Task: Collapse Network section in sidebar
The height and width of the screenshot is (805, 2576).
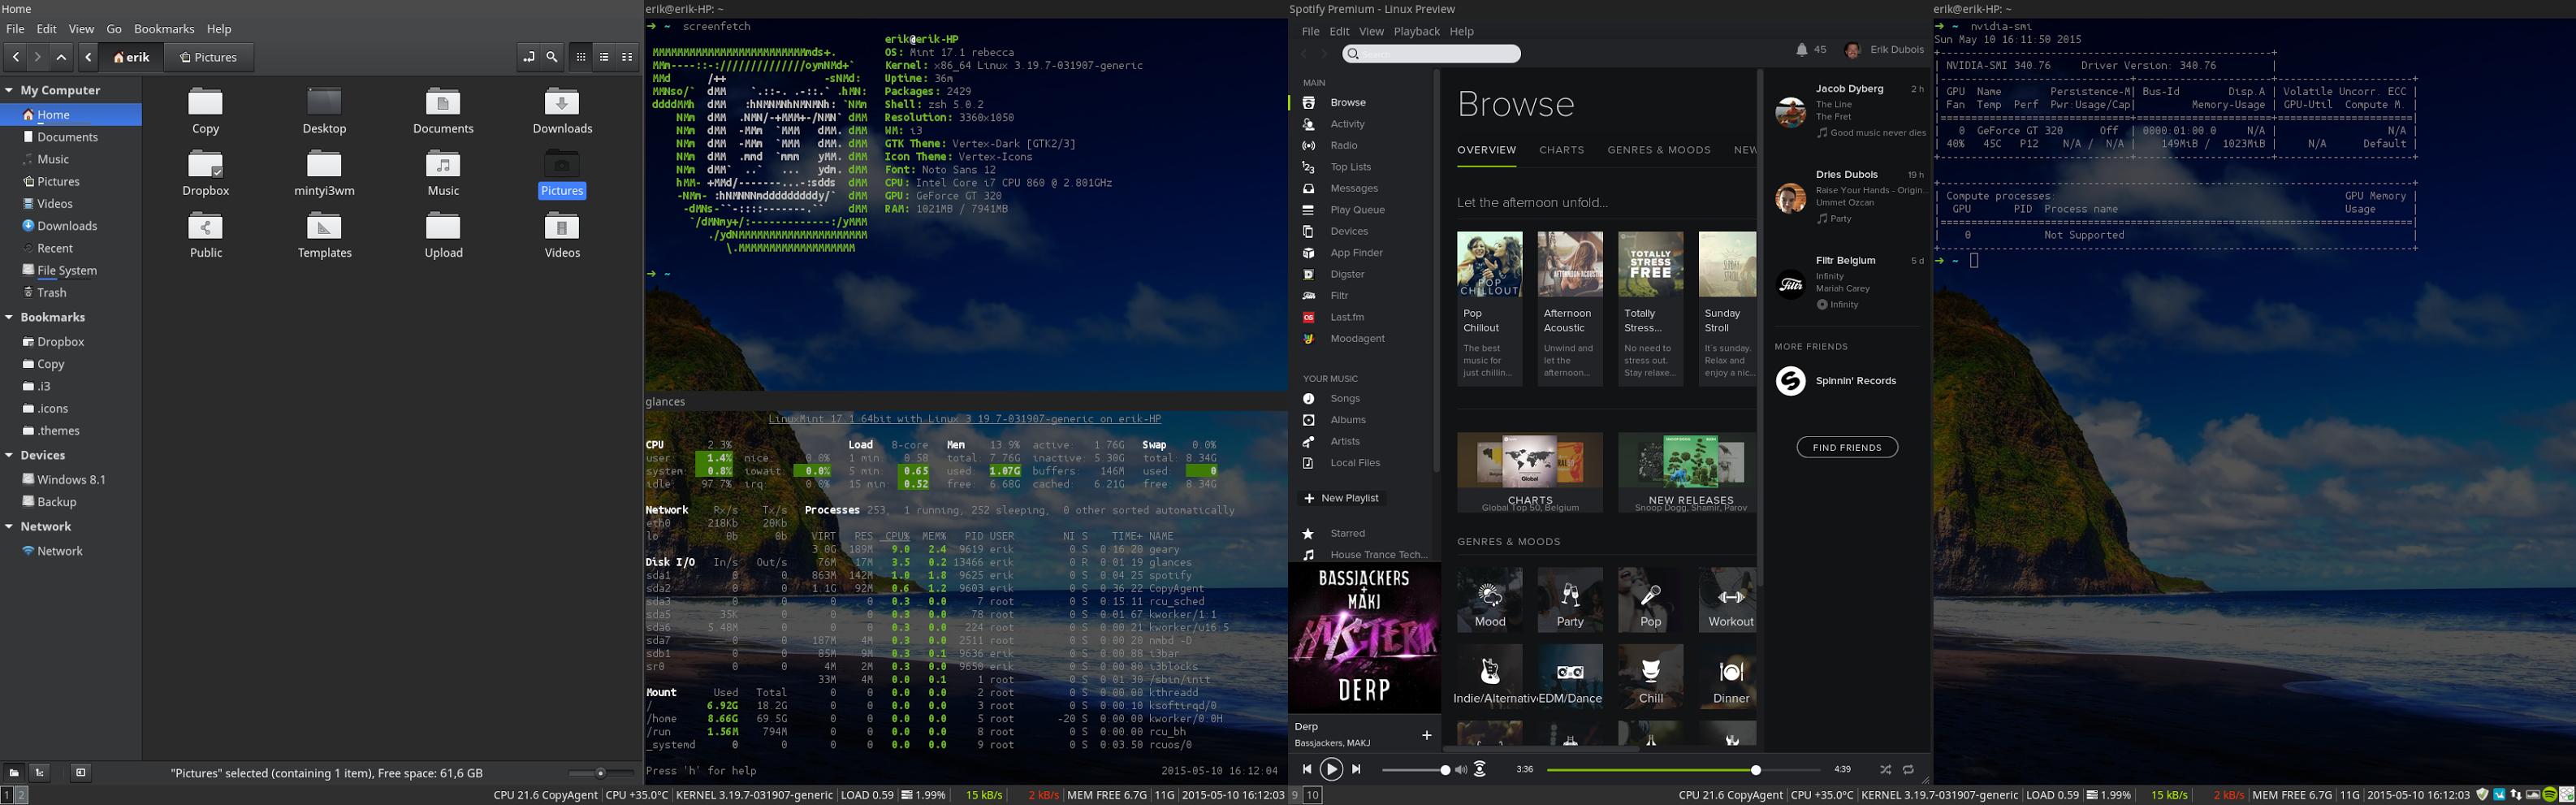Action: click(x=9, y=526)
